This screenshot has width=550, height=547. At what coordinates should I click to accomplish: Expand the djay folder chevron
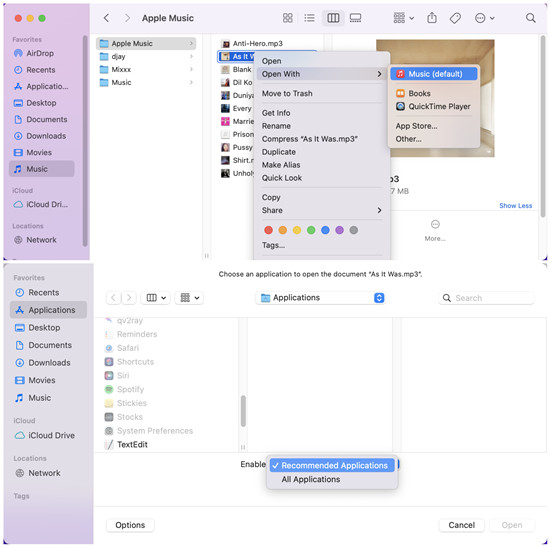click(x=191, y=56)
